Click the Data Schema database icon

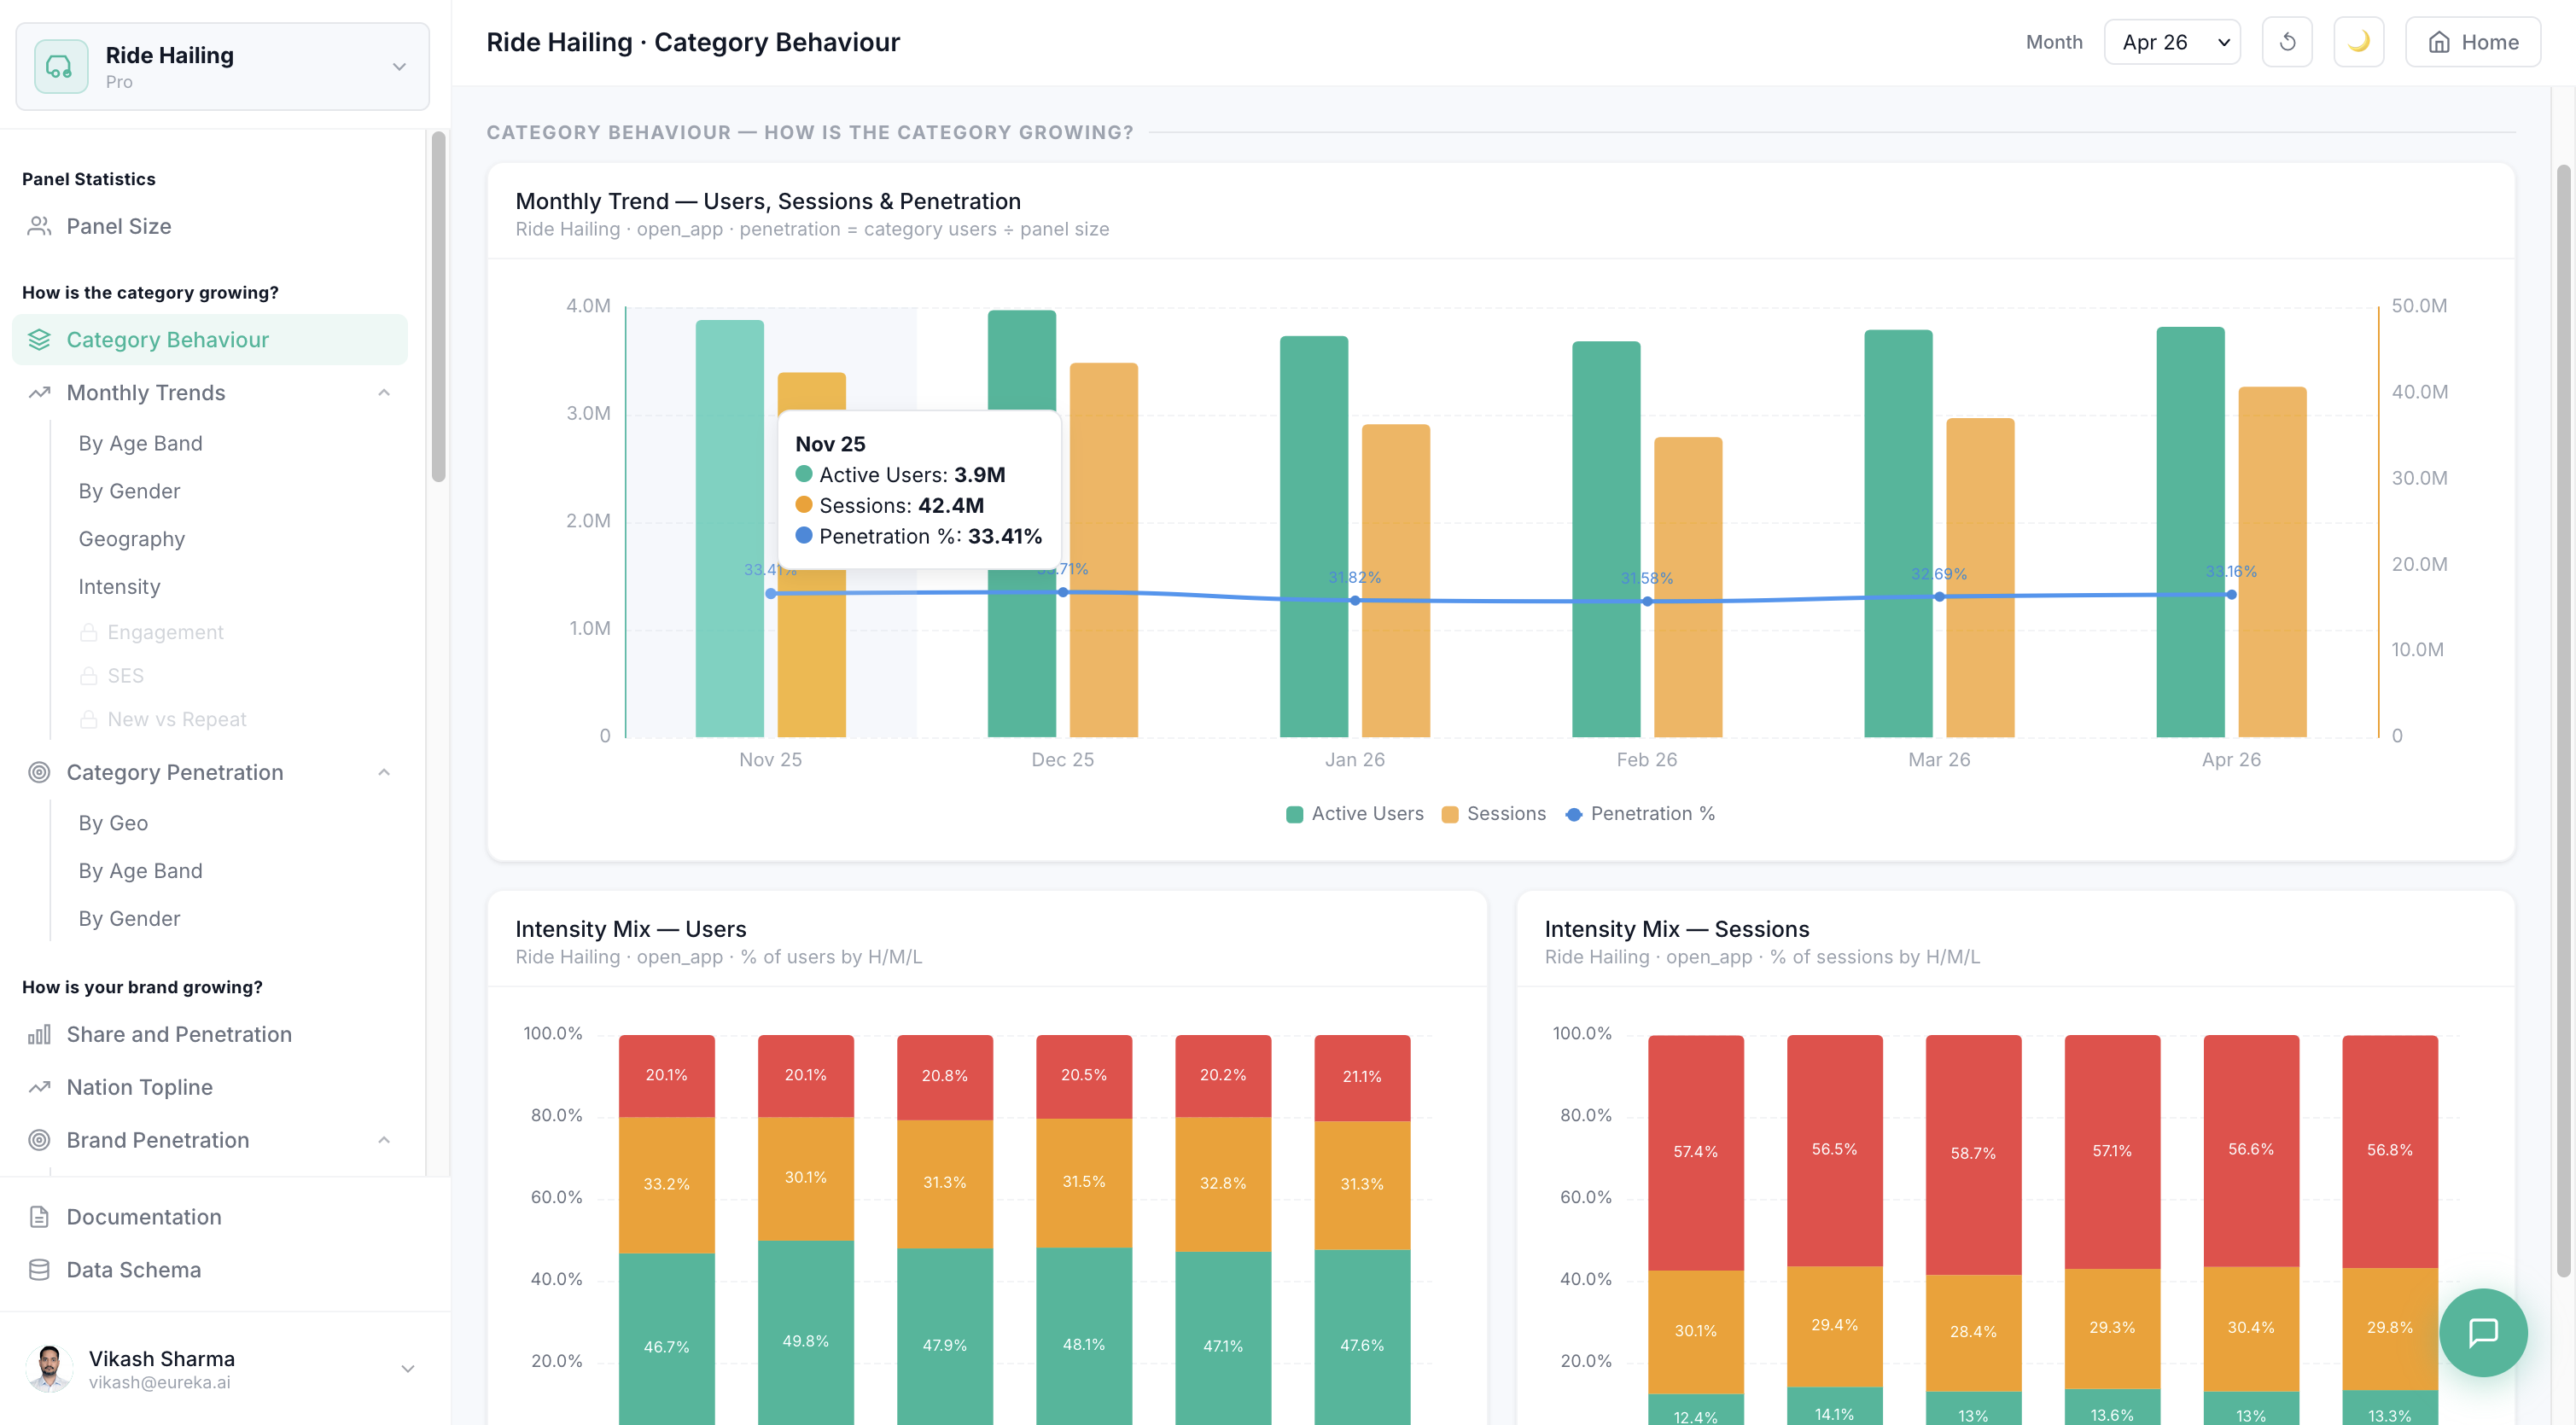pyautogui.click(x=39, y=1270)
